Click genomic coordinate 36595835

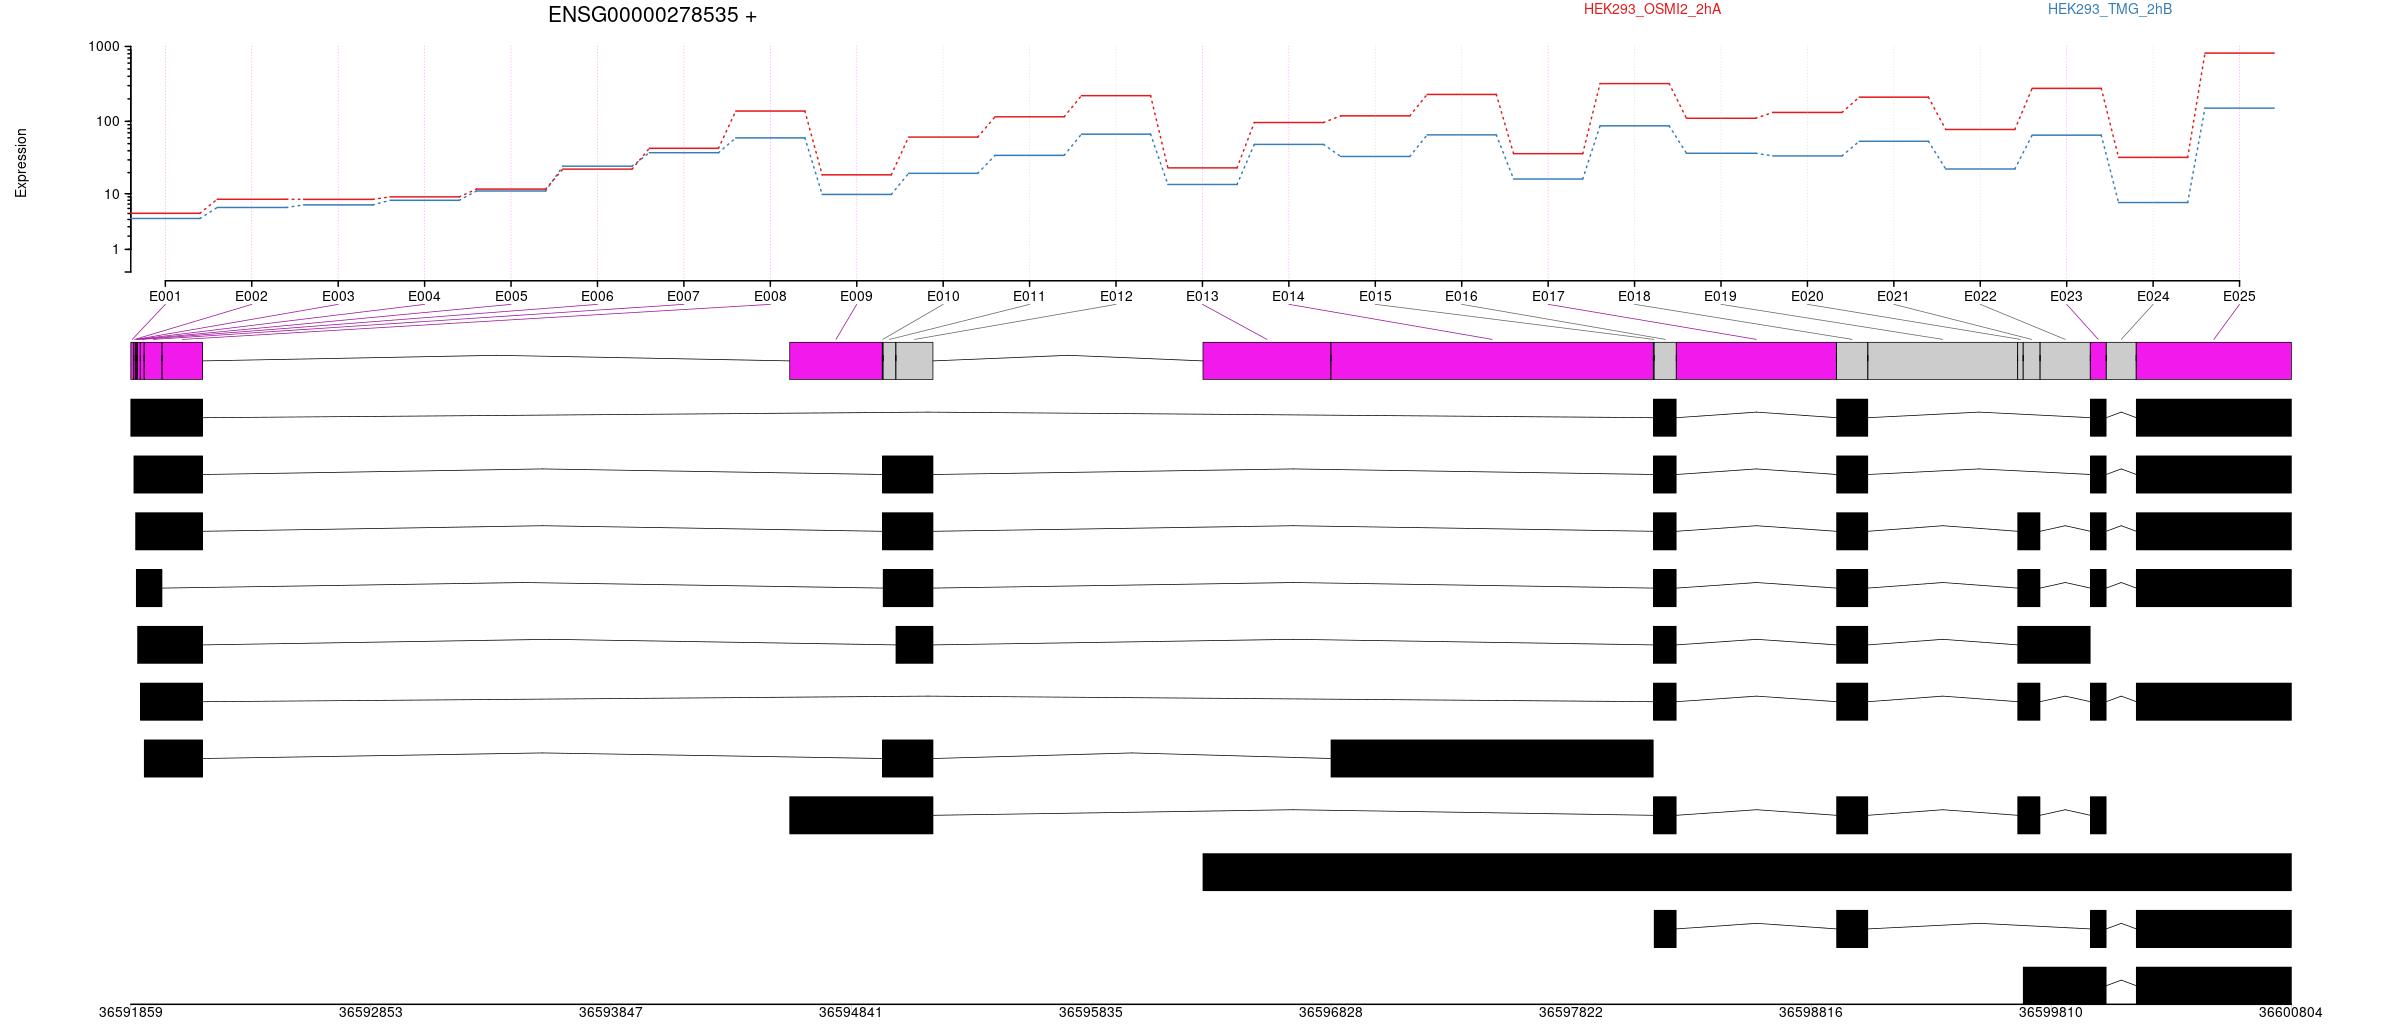pos(1091,1013)
